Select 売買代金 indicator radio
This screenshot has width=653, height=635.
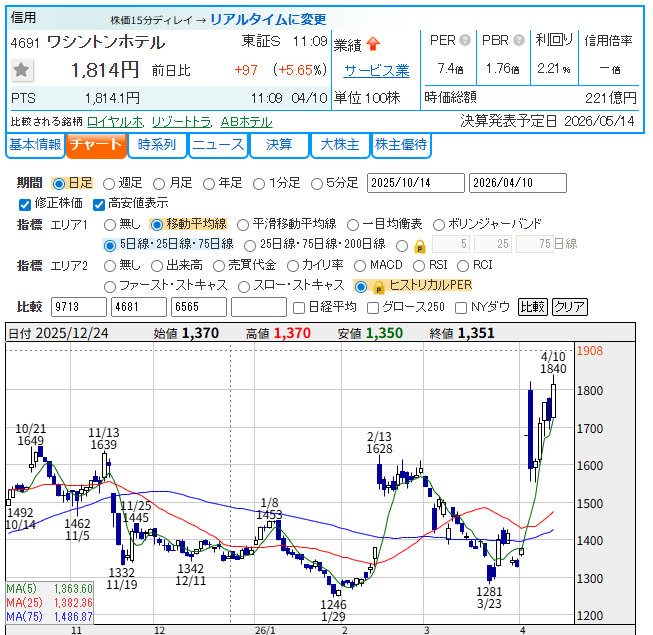coord(219,266)
